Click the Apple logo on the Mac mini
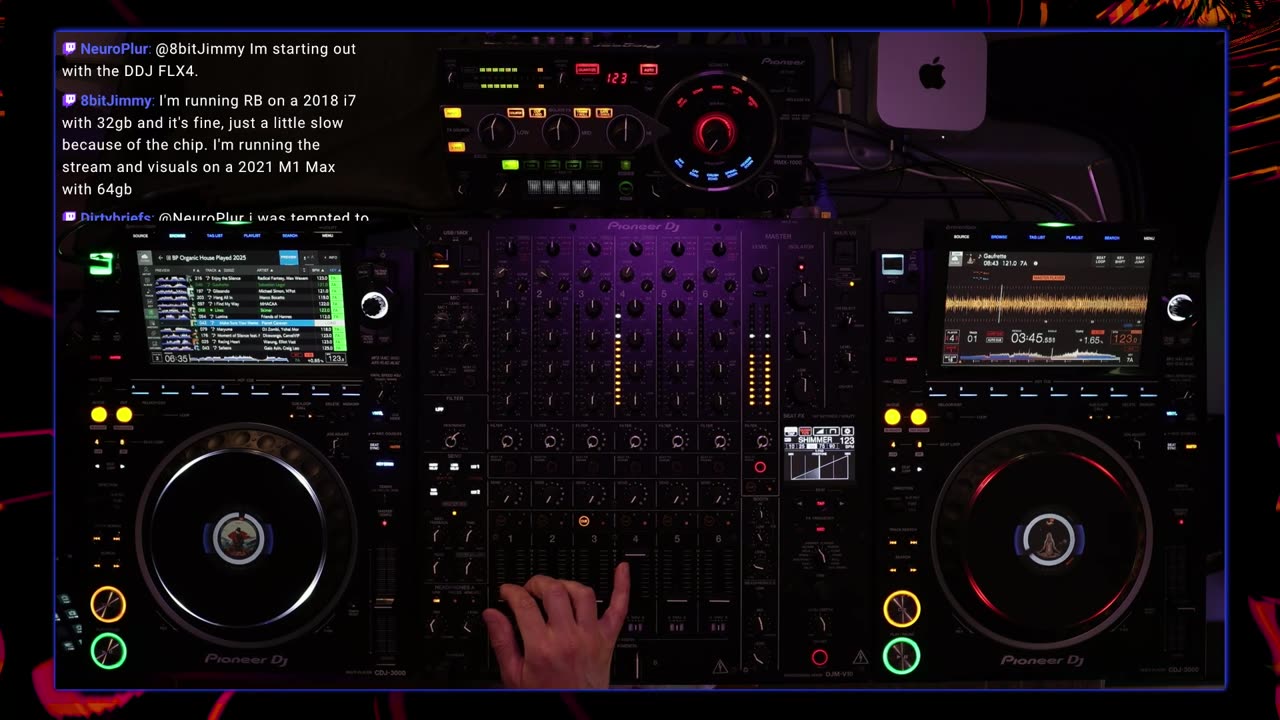 931,74
